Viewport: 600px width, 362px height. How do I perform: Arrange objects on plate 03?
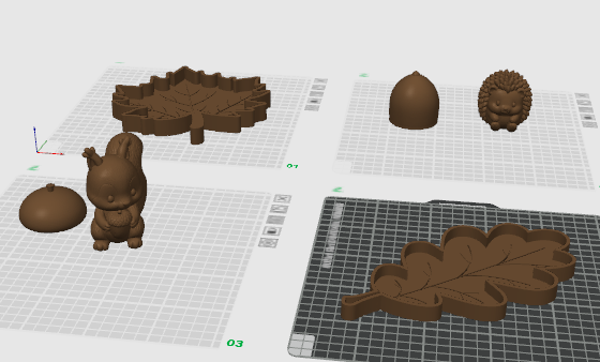pyautogui.click(x=276, y=220)
